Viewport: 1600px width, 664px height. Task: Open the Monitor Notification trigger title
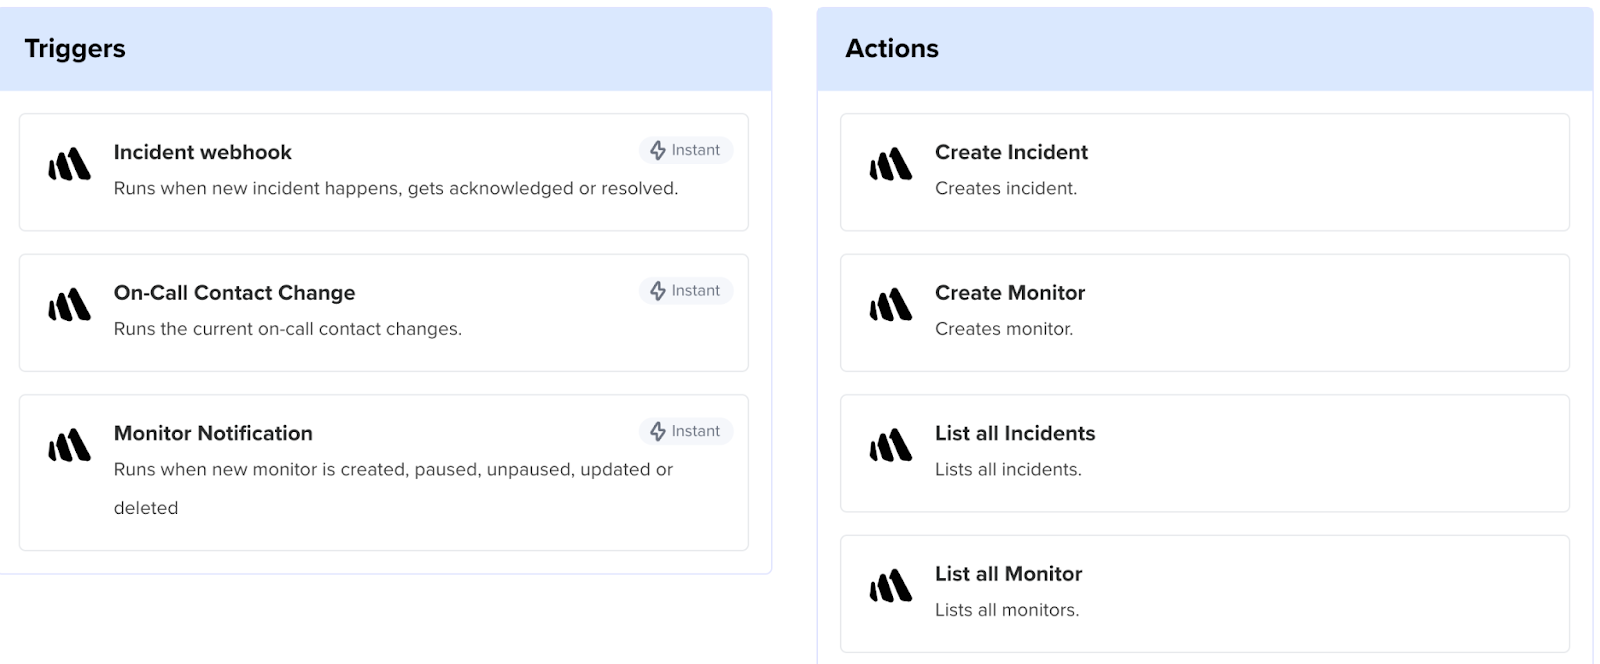click(x=213, y=433)
